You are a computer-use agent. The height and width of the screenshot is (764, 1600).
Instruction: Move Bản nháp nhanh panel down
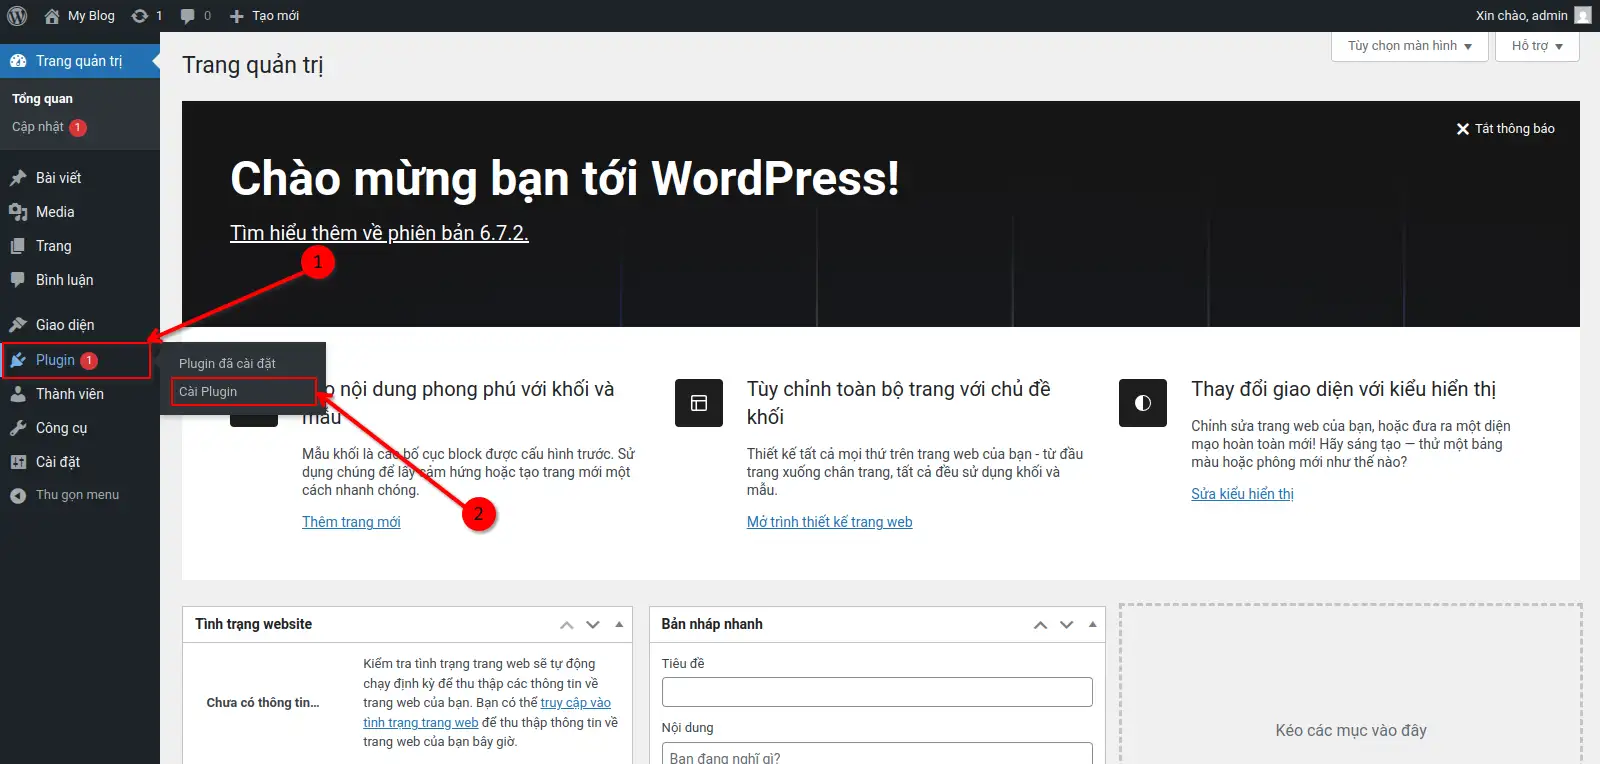tap(1067, 625)
